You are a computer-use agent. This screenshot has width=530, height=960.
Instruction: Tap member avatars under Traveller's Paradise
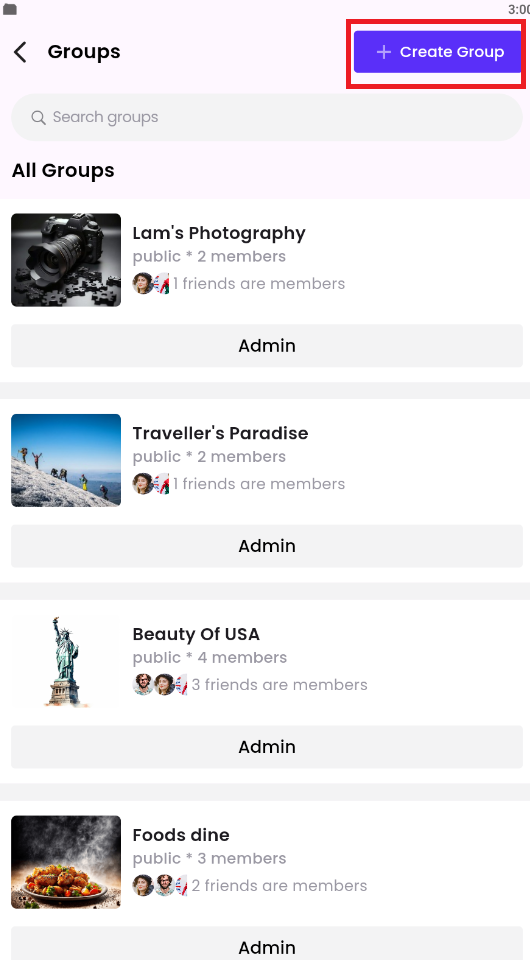[x=151, y=484]
